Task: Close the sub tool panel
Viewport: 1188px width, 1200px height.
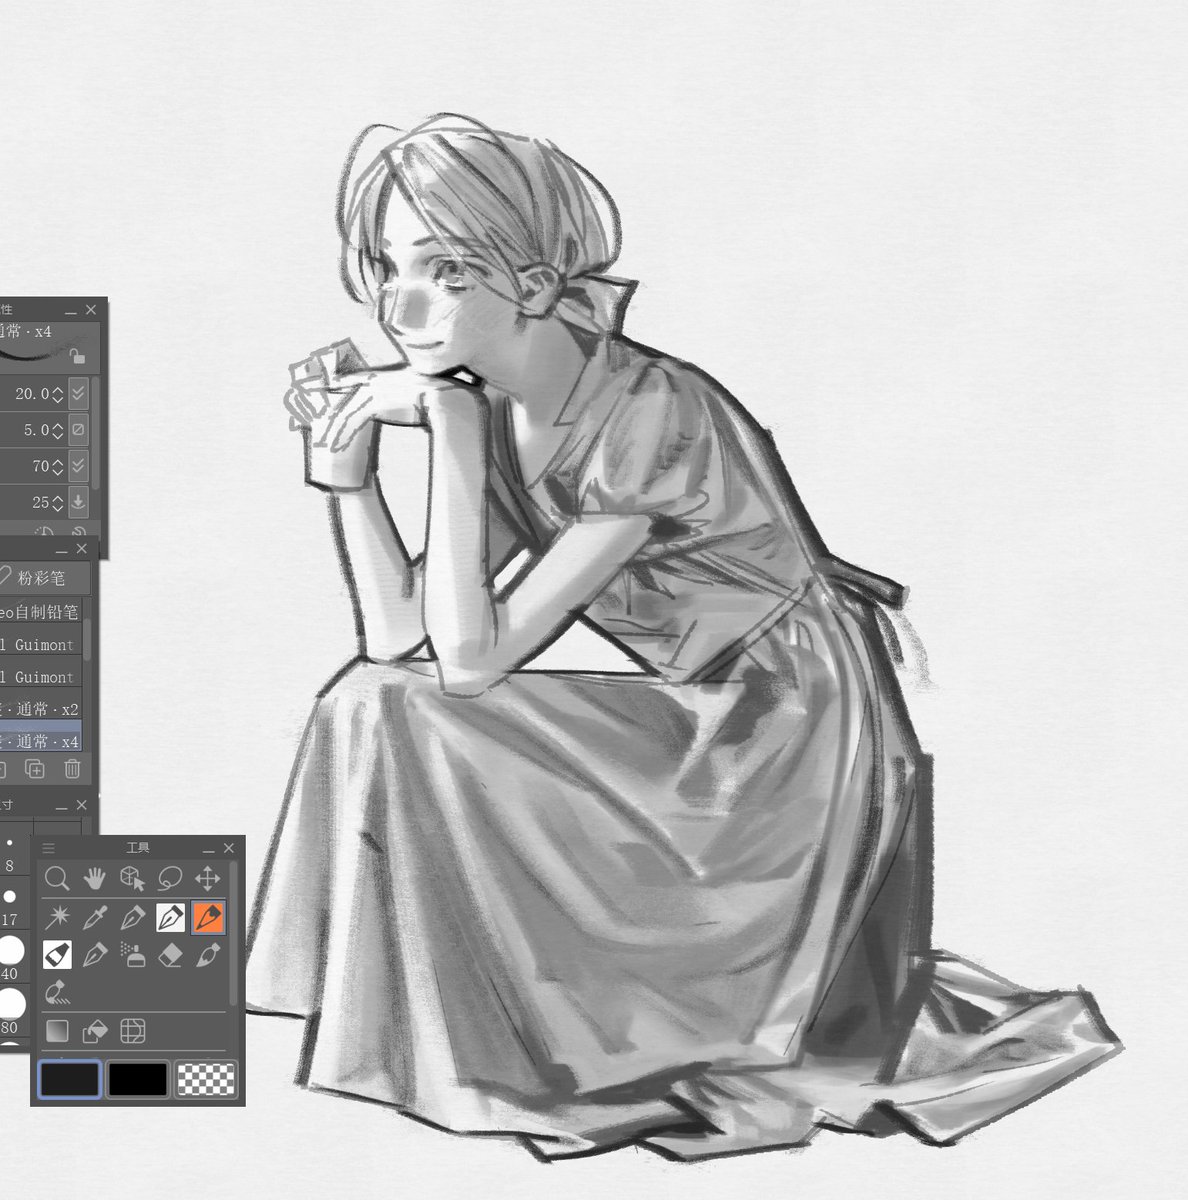Action: 82,549
